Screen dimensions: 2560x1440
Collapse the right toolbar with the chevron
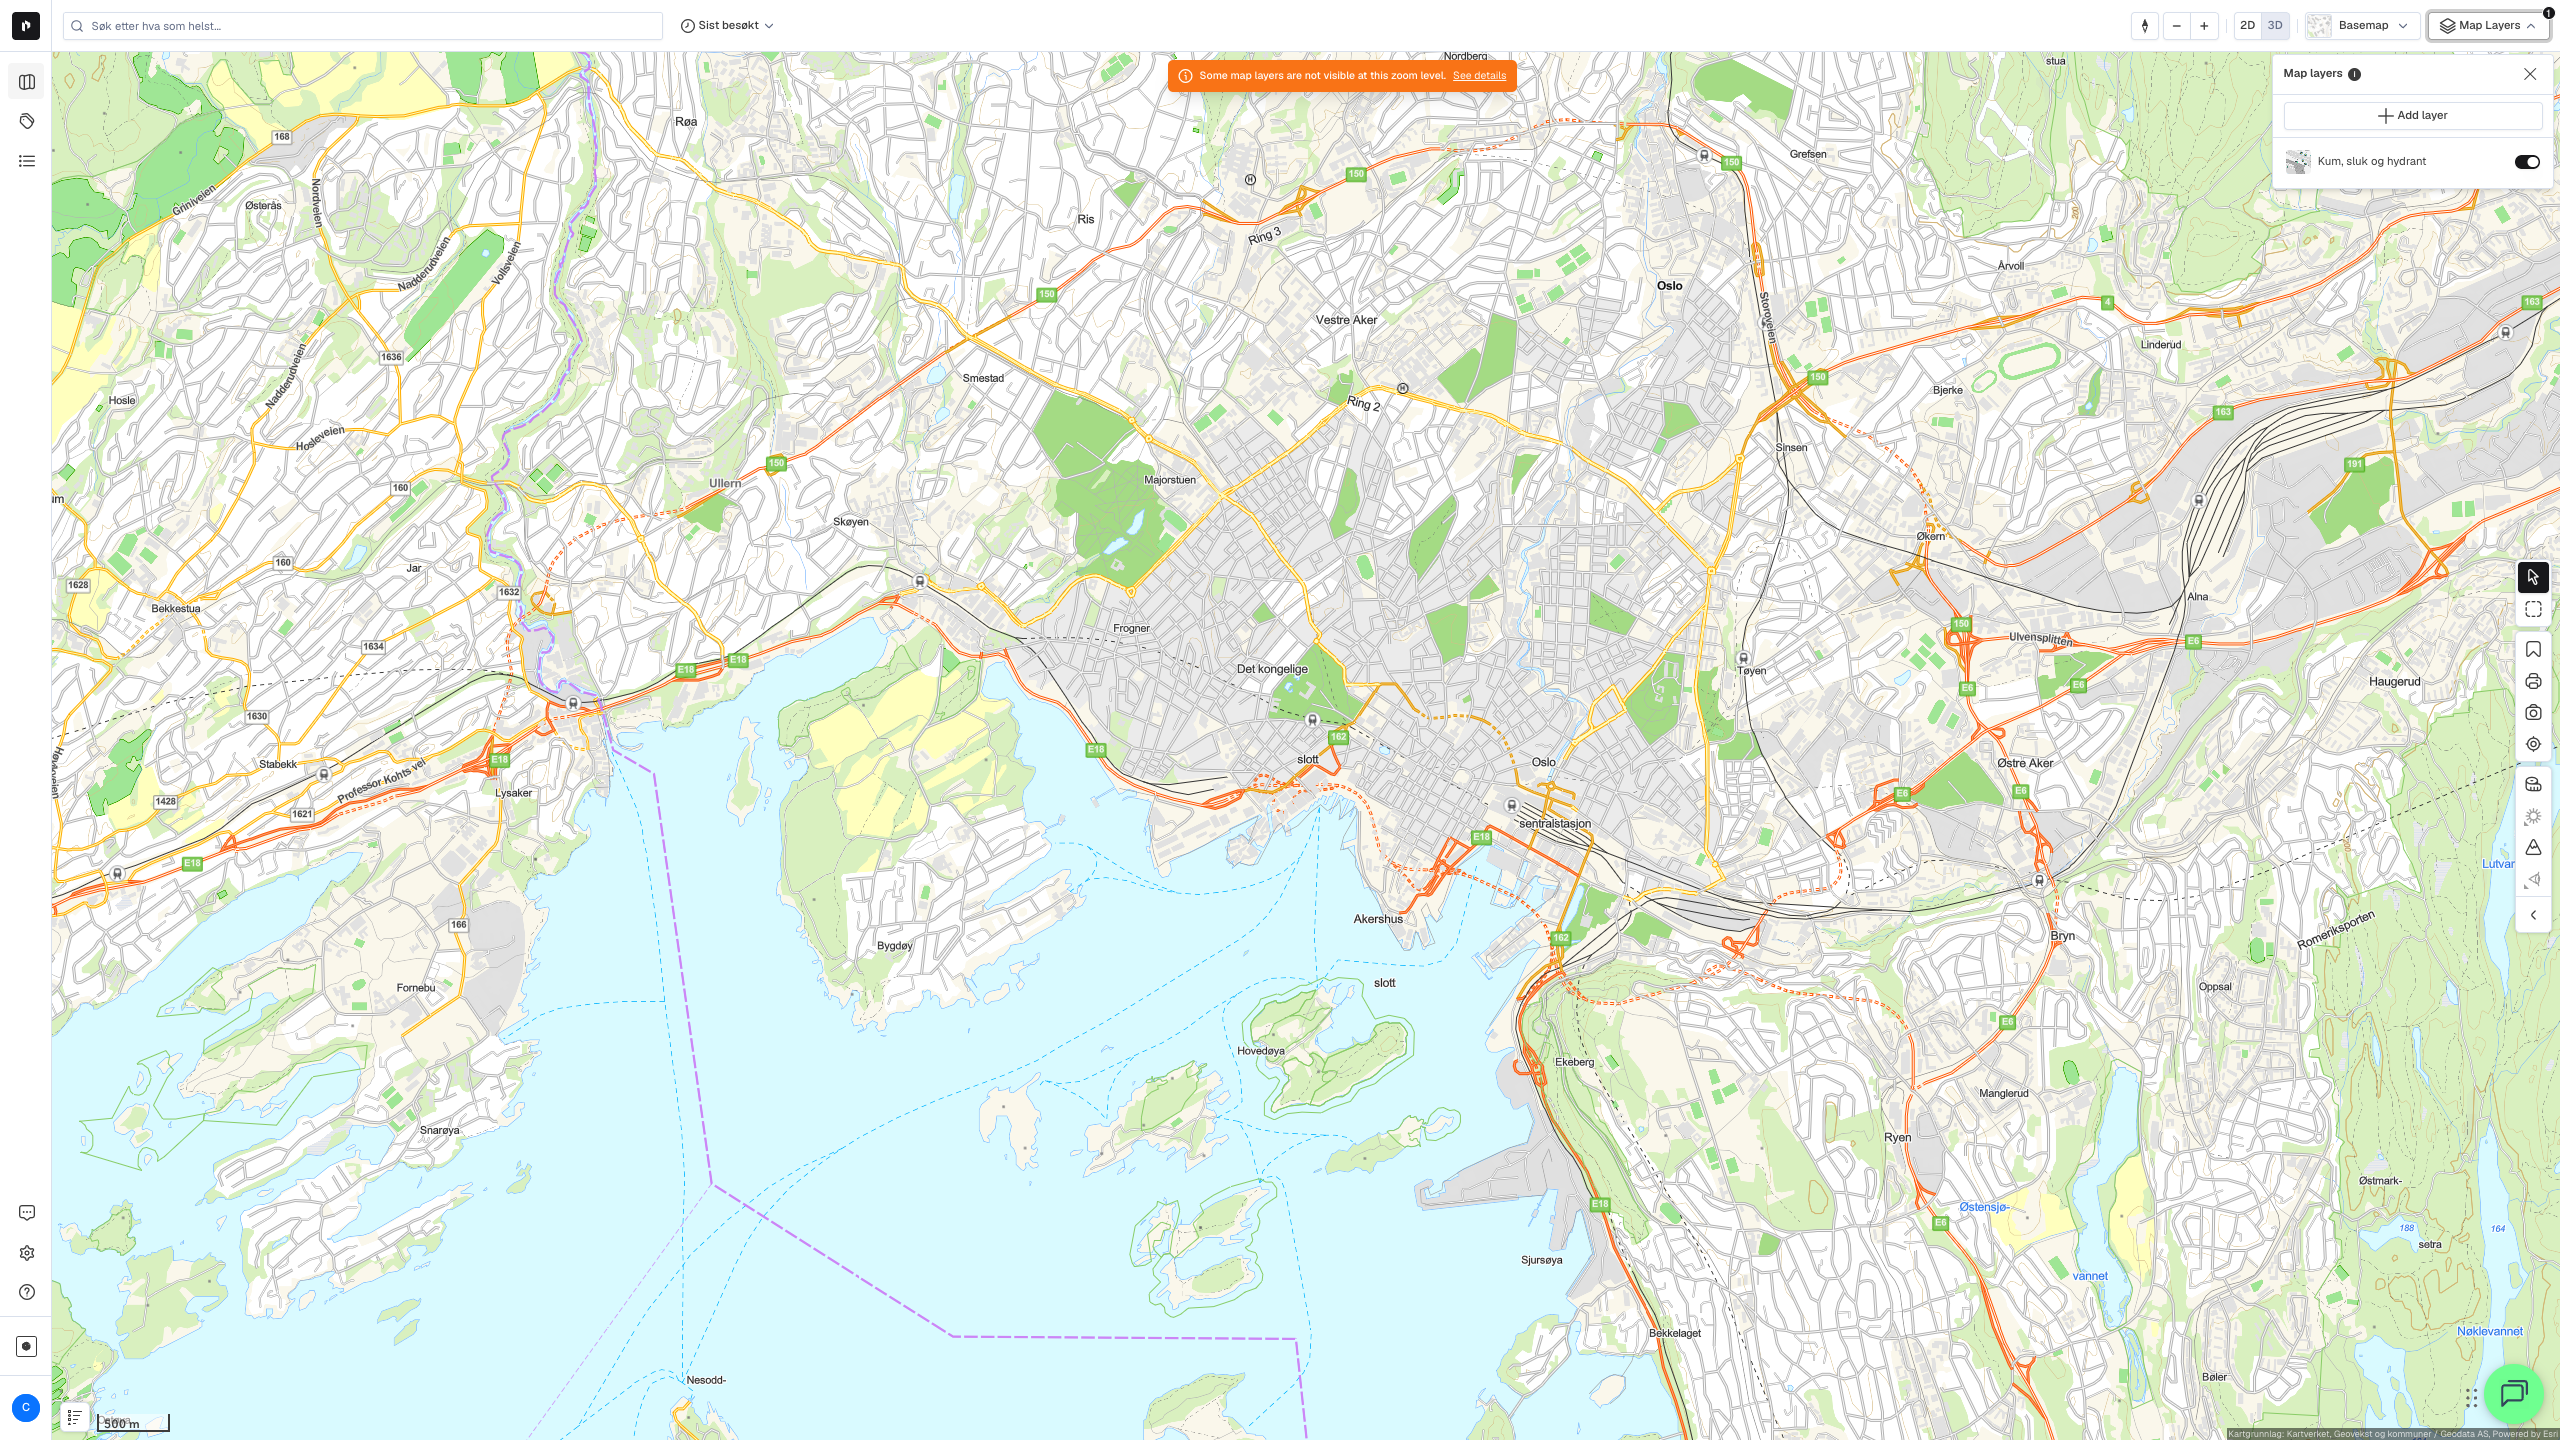coord(2533,916)
